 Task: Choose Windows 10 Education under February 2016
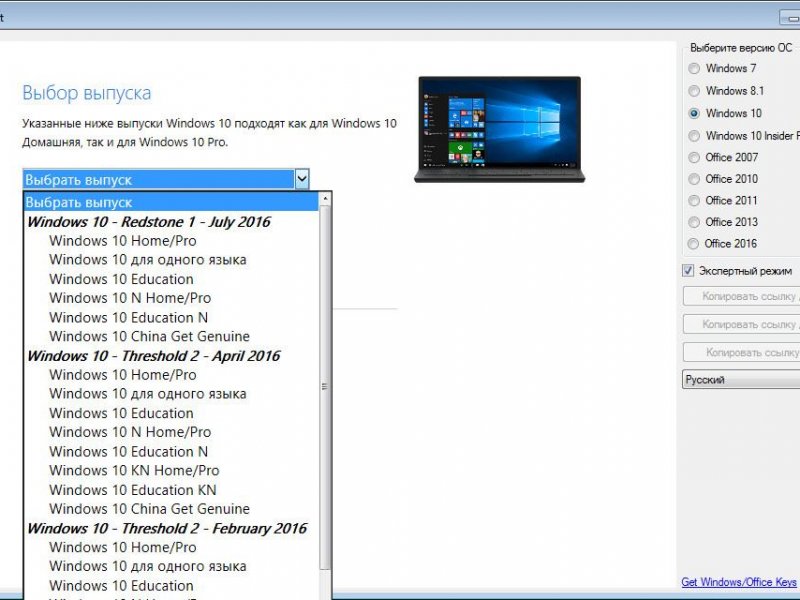pos(171,586)
